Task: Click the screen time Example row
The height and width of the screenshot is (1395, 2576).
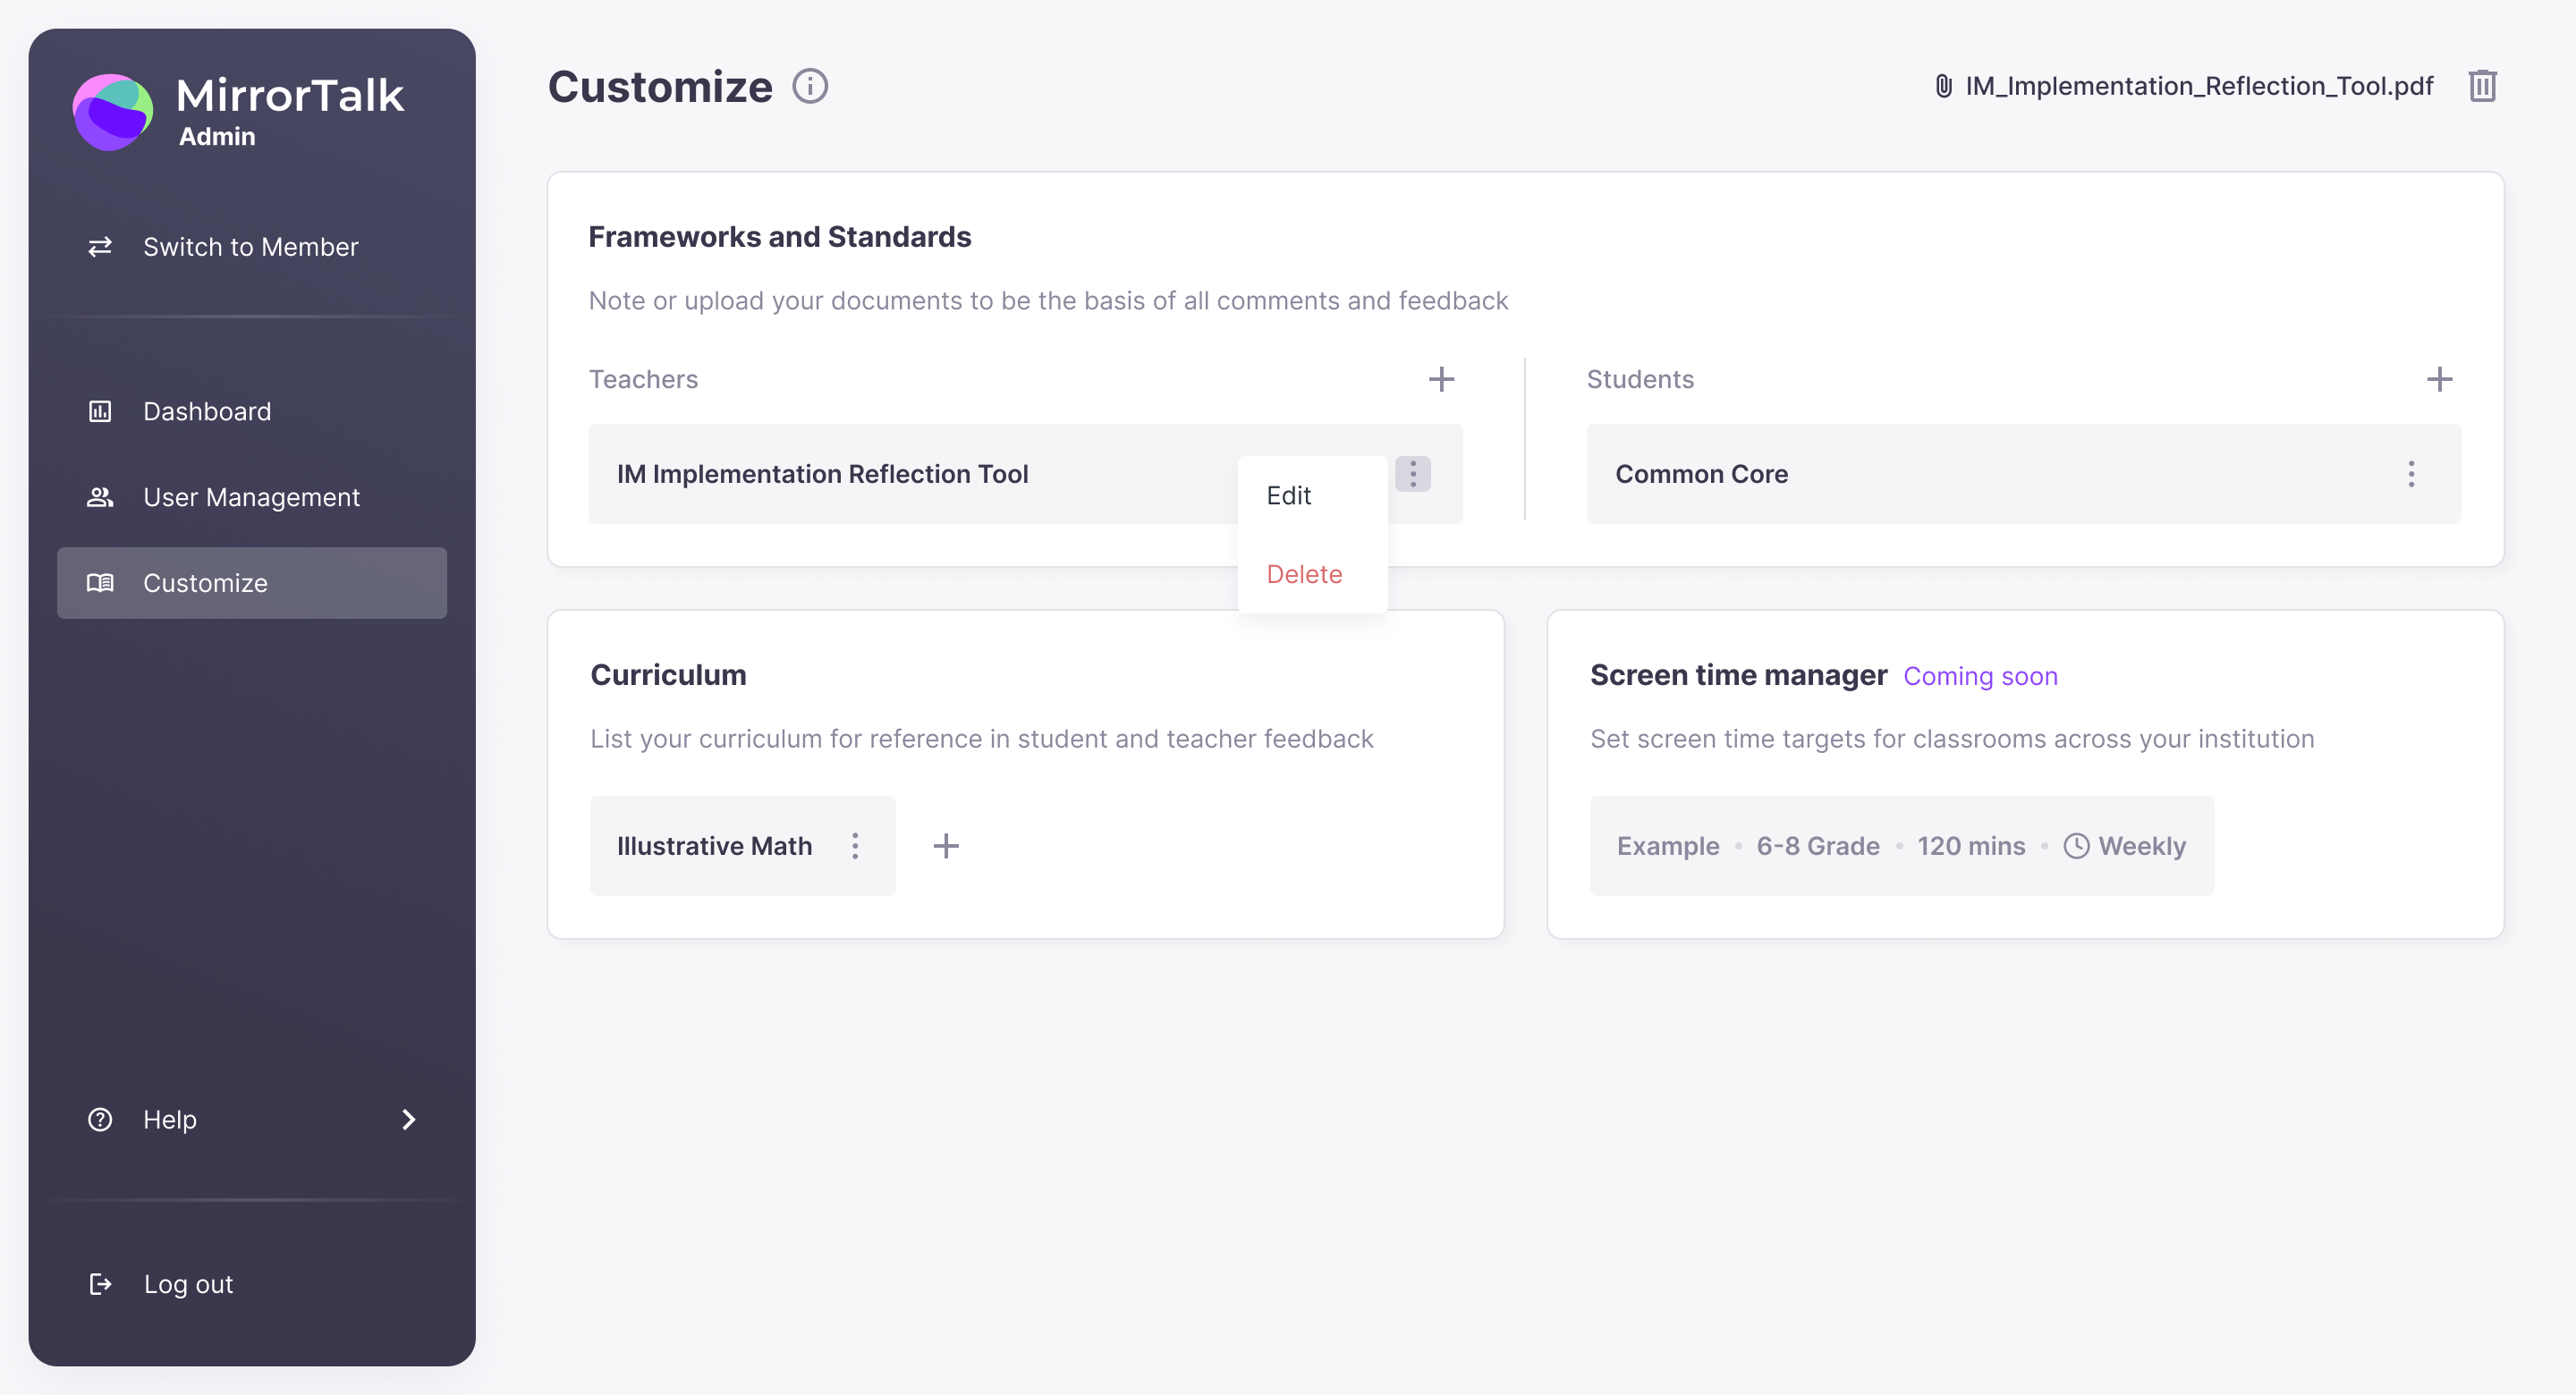Action: [1901, 846]
